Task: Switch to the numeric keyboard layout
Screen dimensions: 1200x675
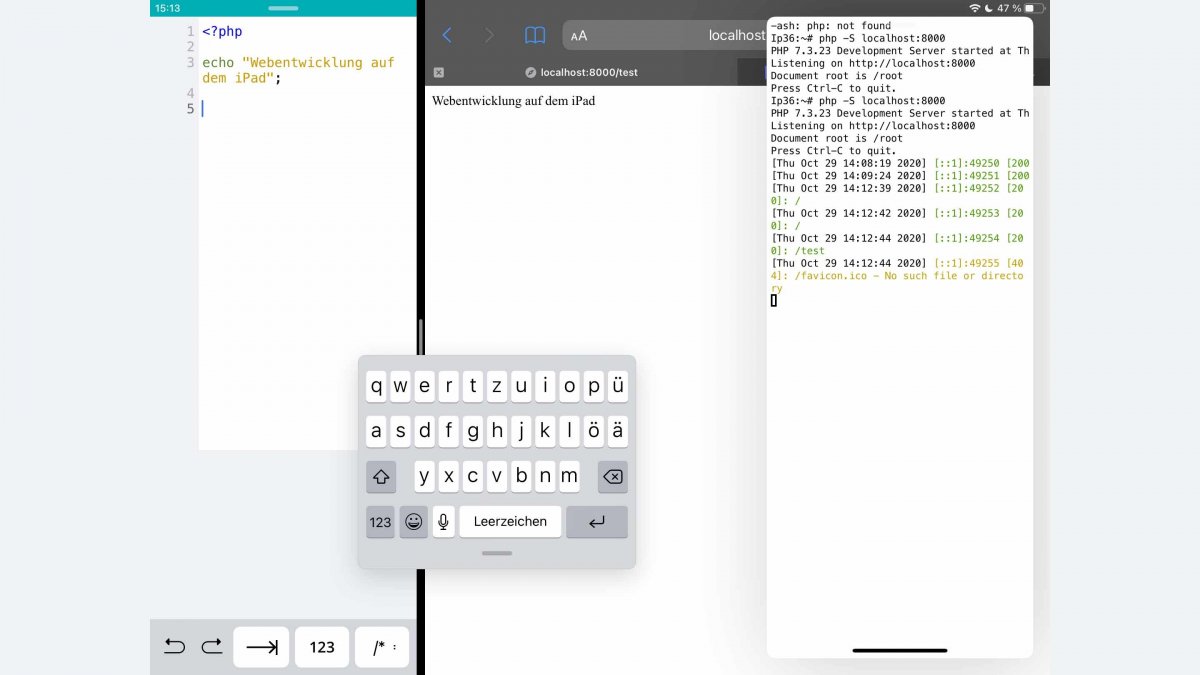Action: tap(380, 521)
